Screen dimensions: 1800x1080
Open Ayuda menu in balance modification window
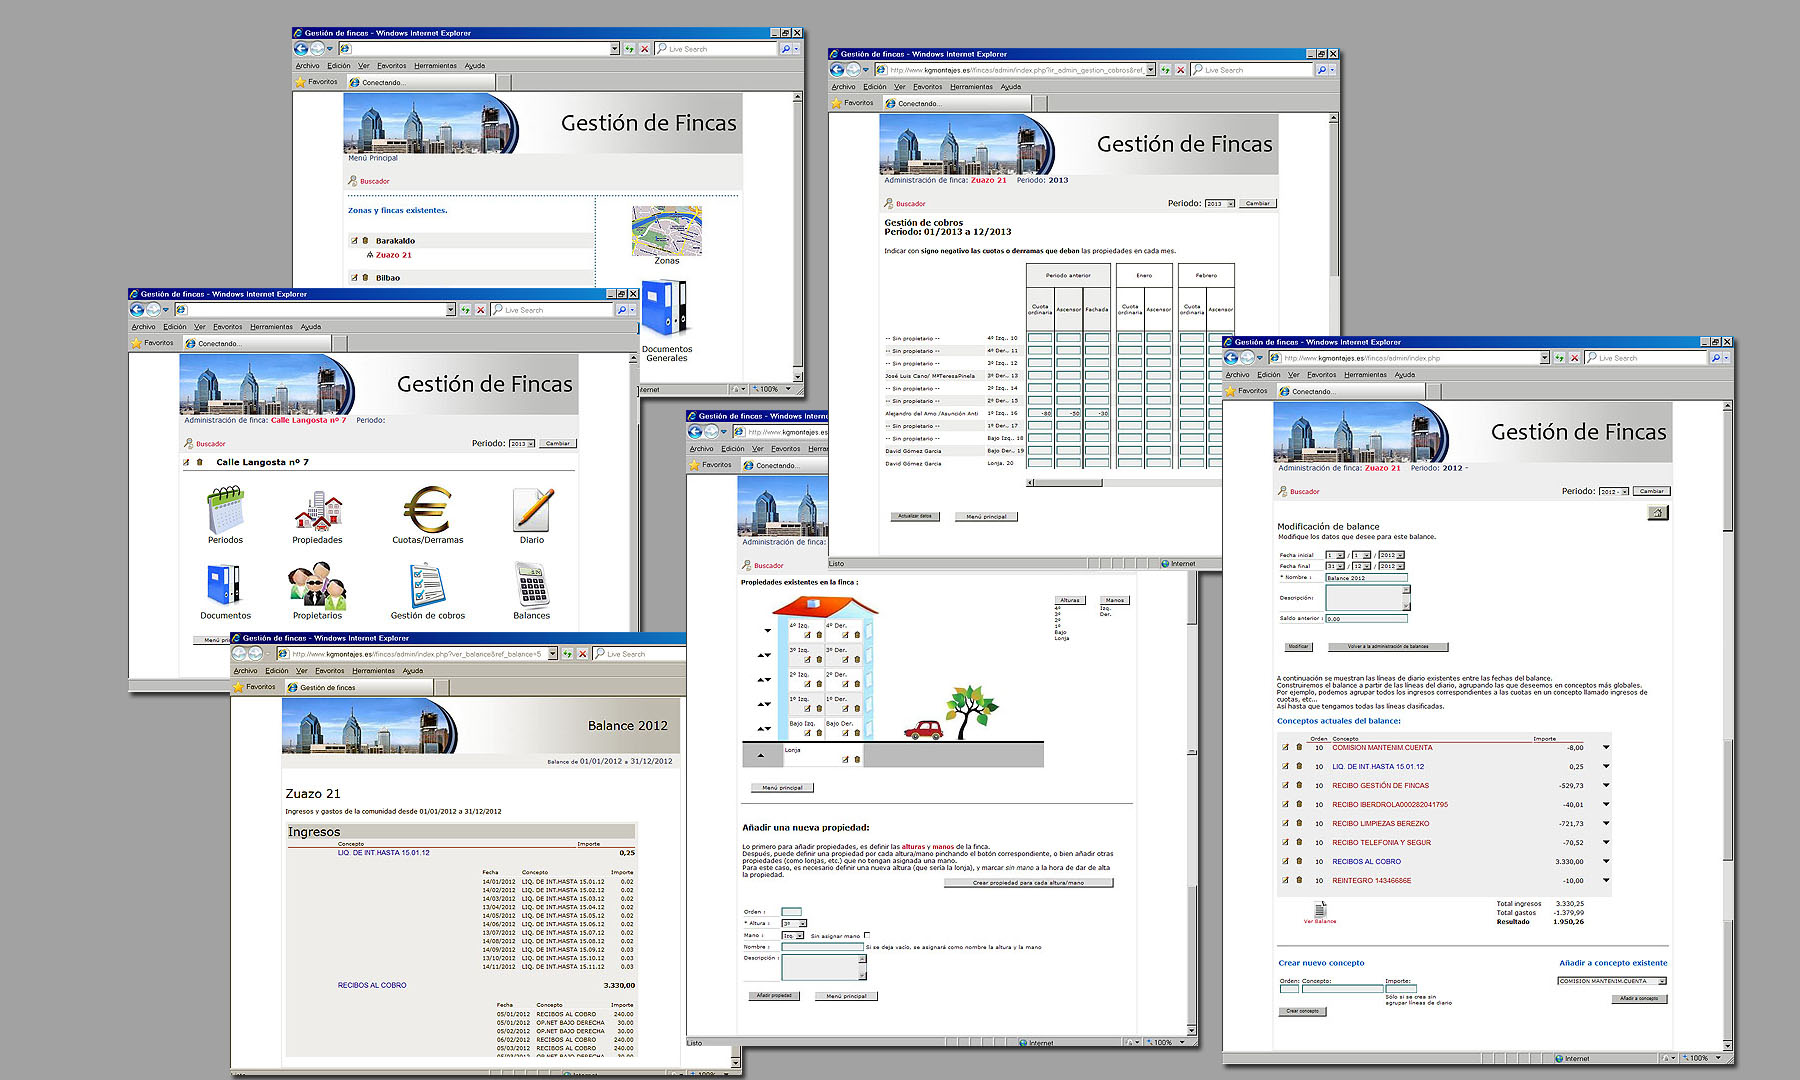[1405, 375]
